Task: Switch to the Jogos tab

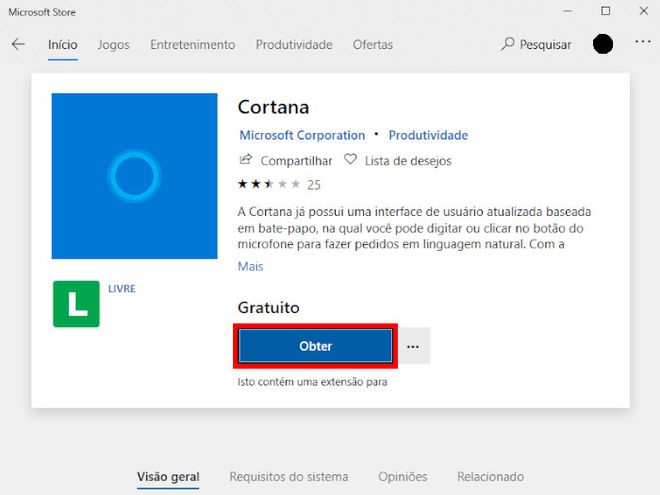Action: click(x=114, y=45)
